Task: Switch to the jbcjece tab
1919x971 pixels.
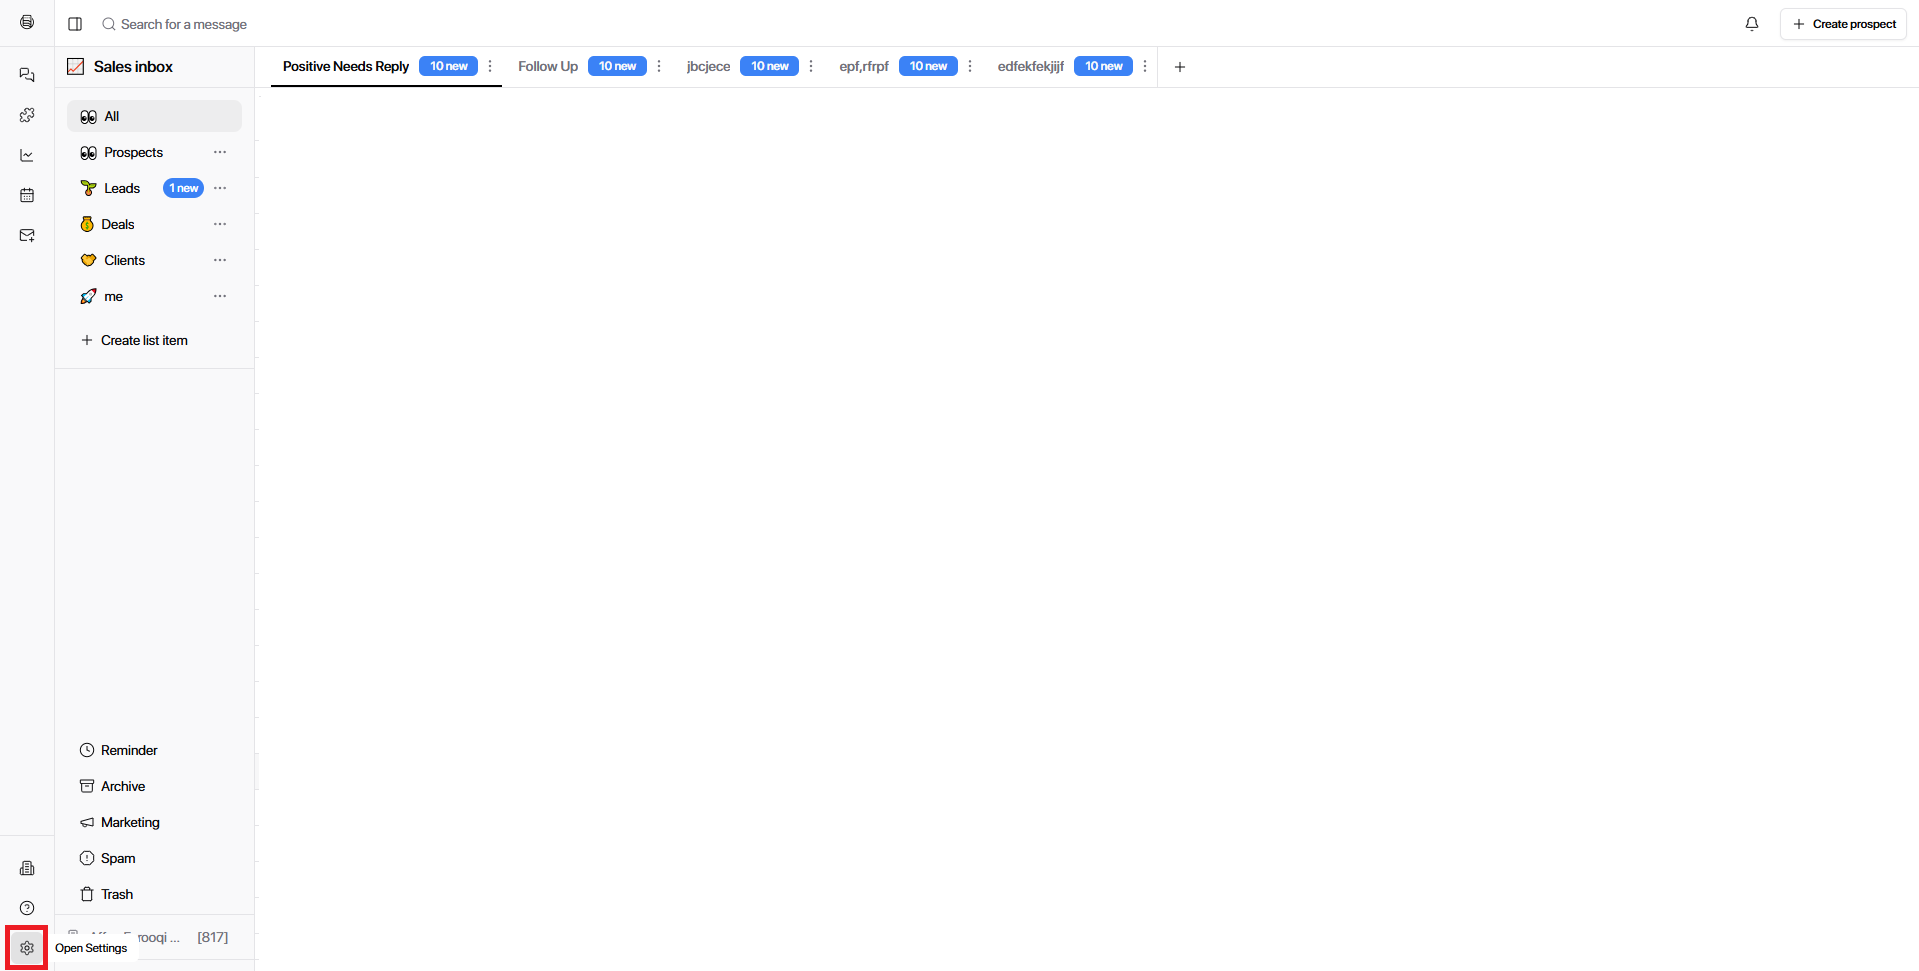Action: [x=708, y=66]
